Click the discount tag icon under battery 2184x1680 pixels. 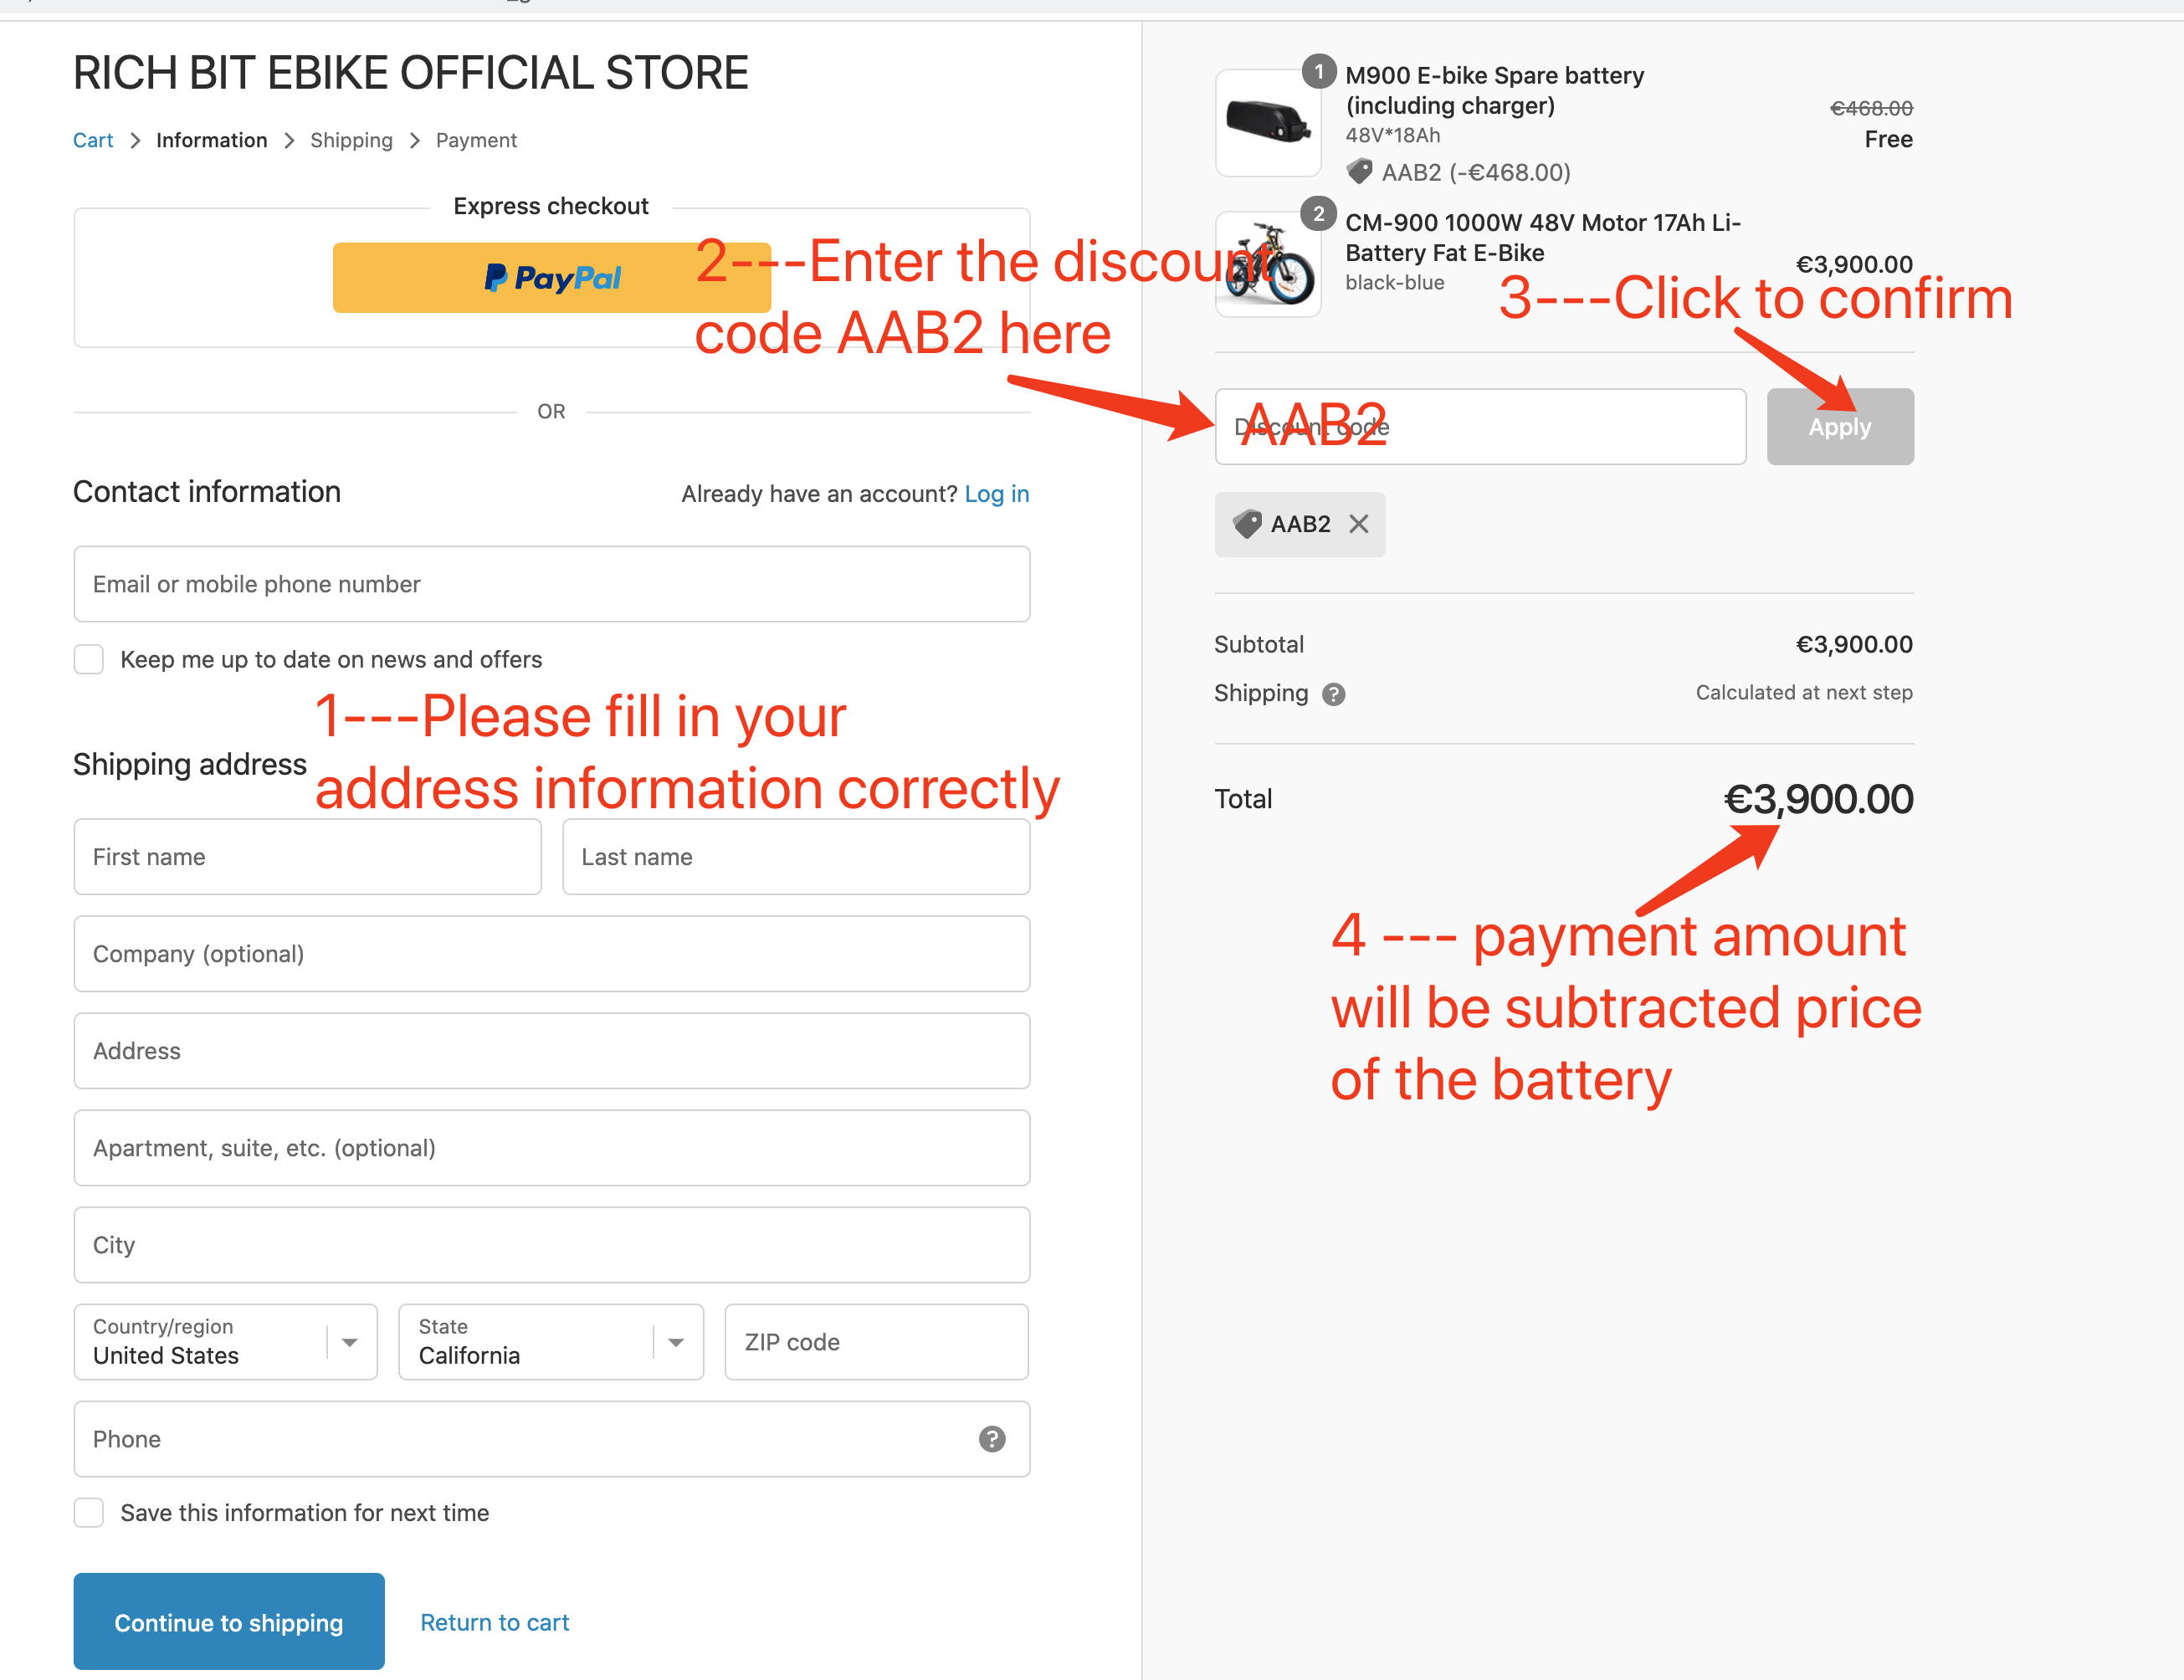(x=1359, y=172)
